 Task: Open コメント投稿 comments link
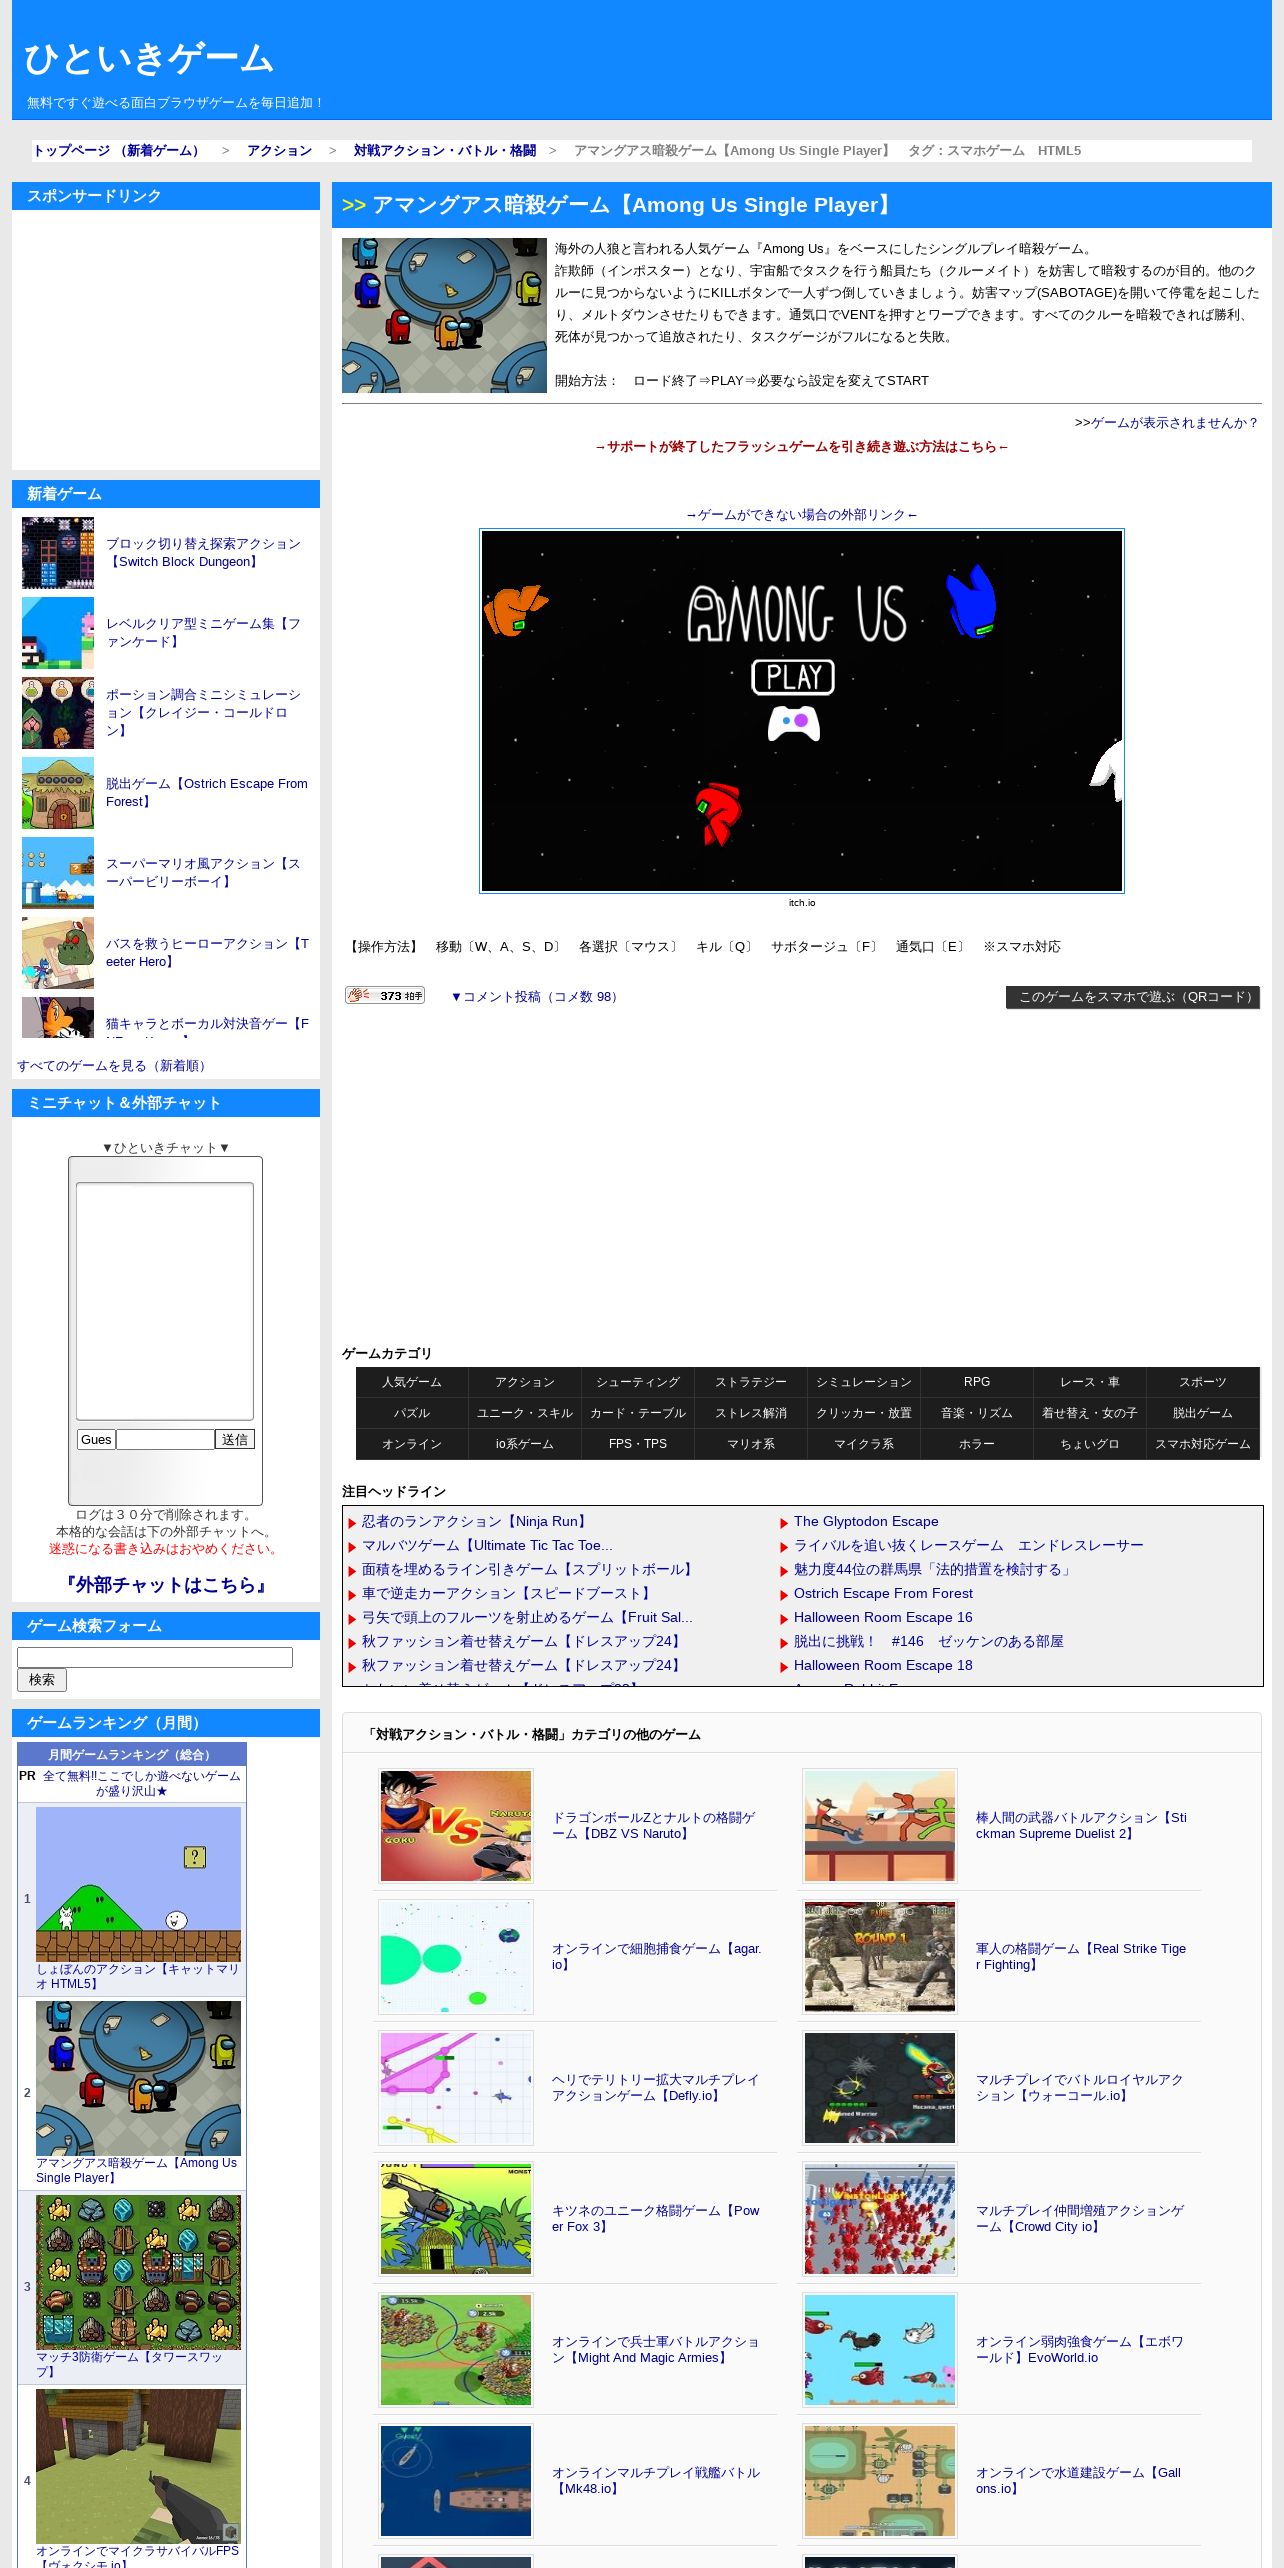point(534,997)
